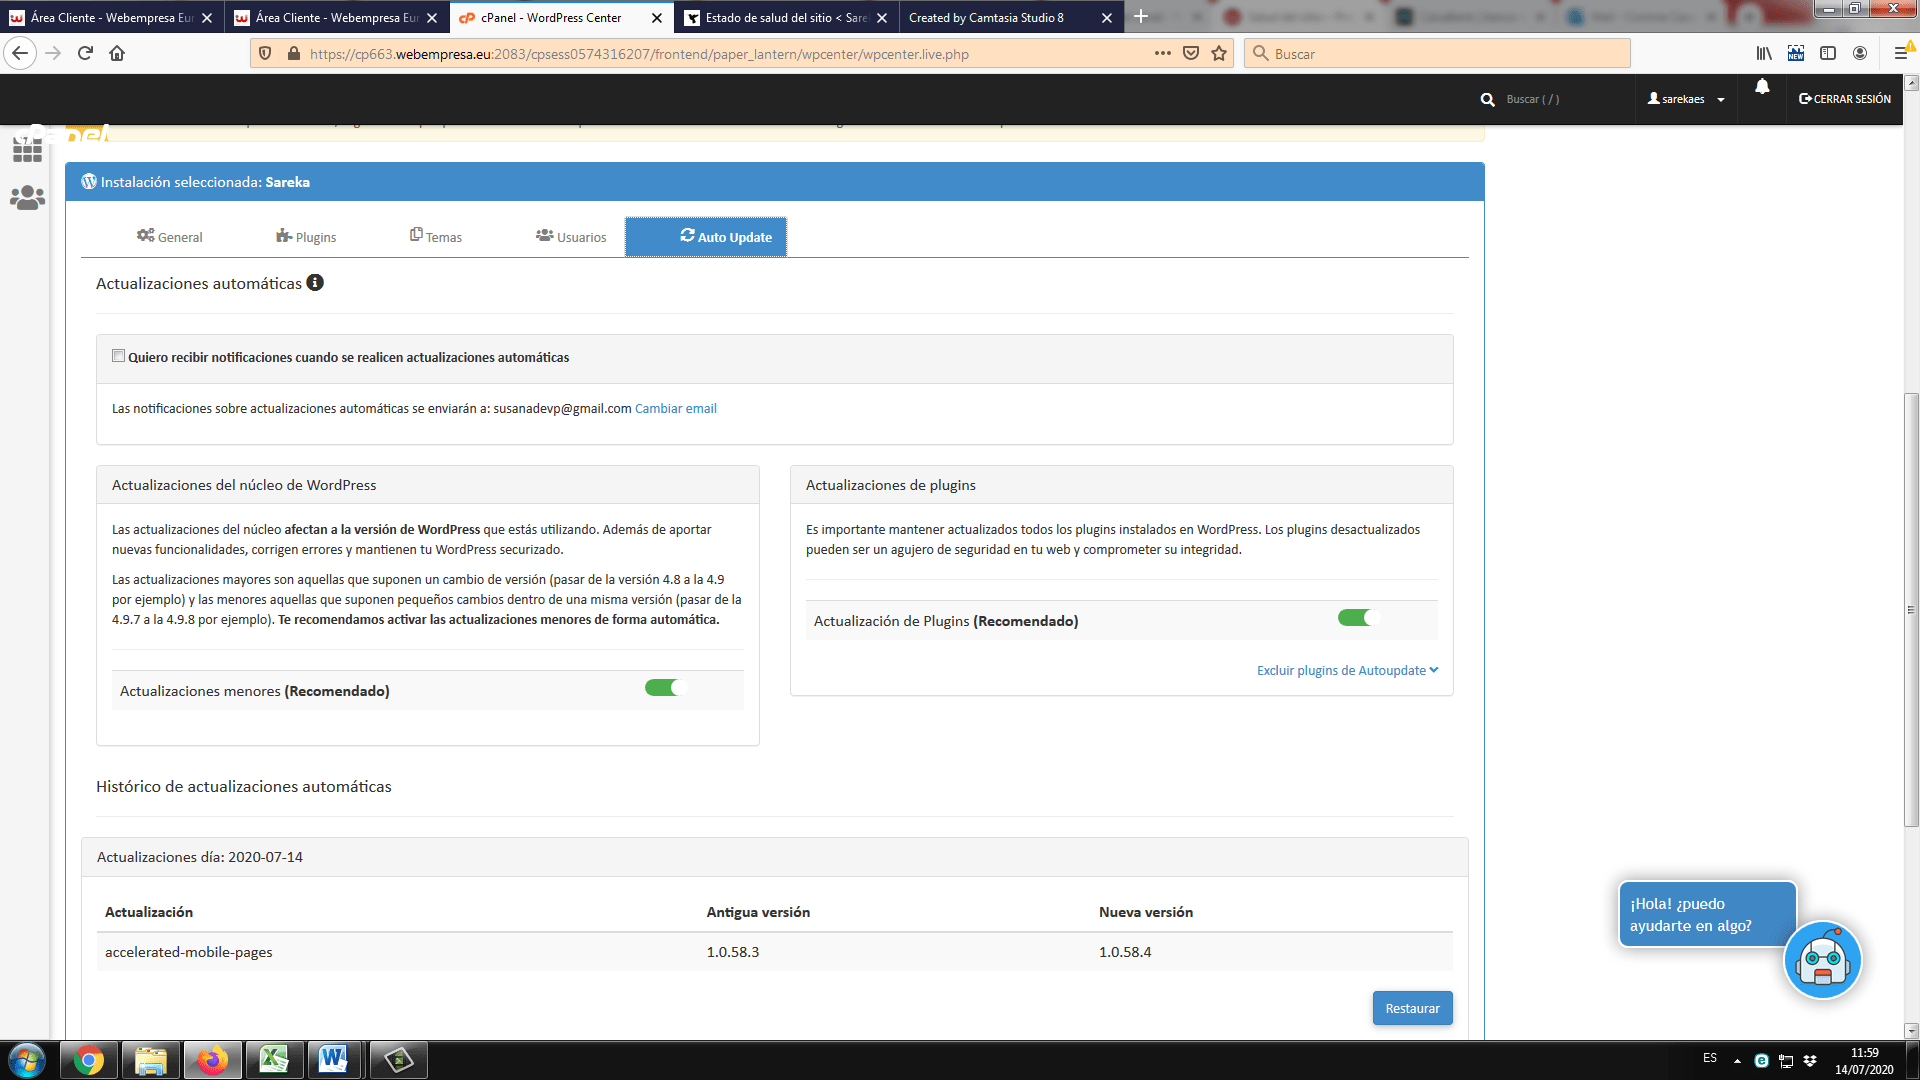Open Camtasia recorder from the taskbar

point(398,1060)
